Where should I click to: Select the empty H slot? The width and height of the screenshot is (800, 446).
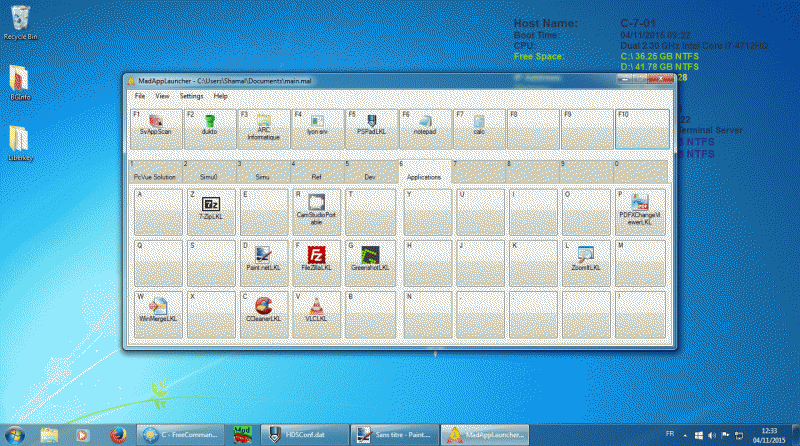428,263
